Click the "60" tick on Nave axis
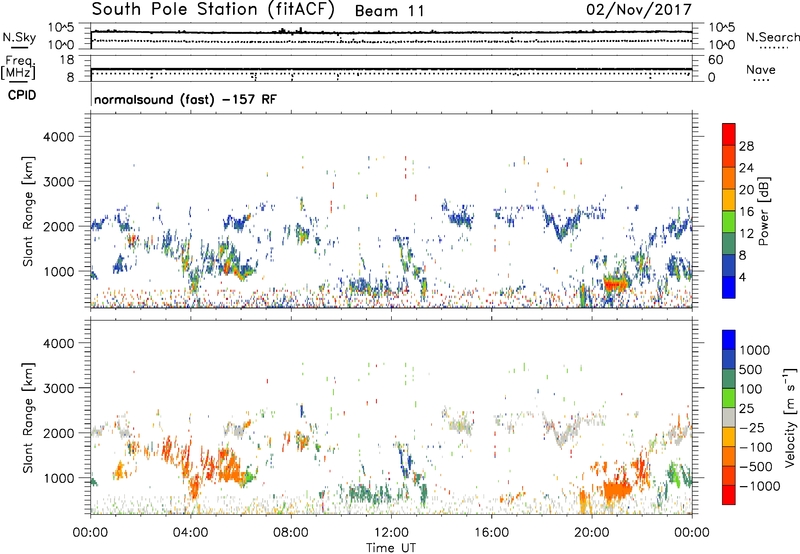 click(x=715, y=60)
